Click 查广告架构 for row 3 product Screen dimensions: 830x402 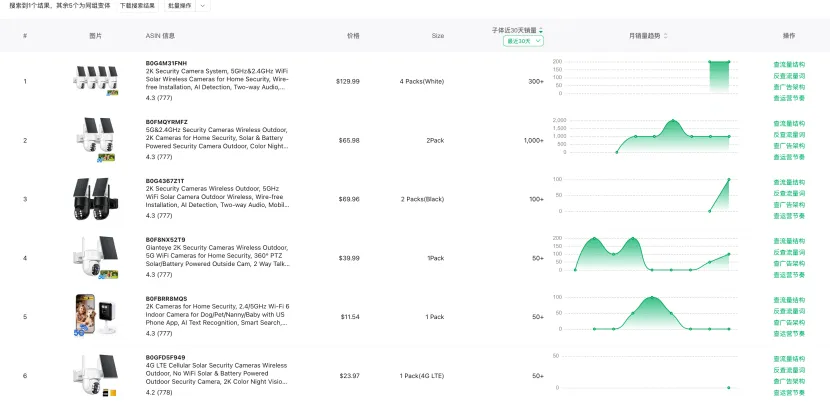[x=788, y=204]
